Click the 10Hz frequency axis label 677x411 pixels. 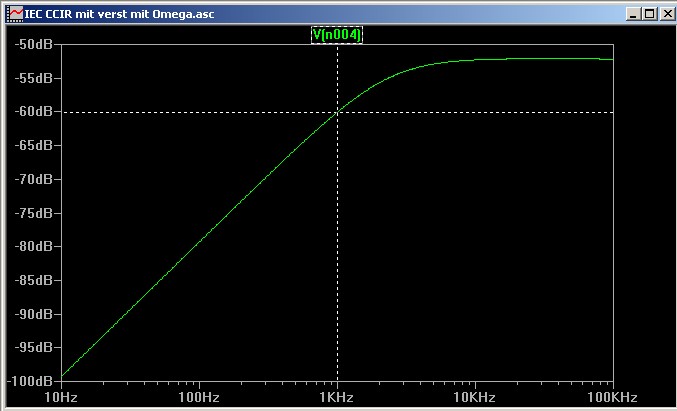click(61, 397)
